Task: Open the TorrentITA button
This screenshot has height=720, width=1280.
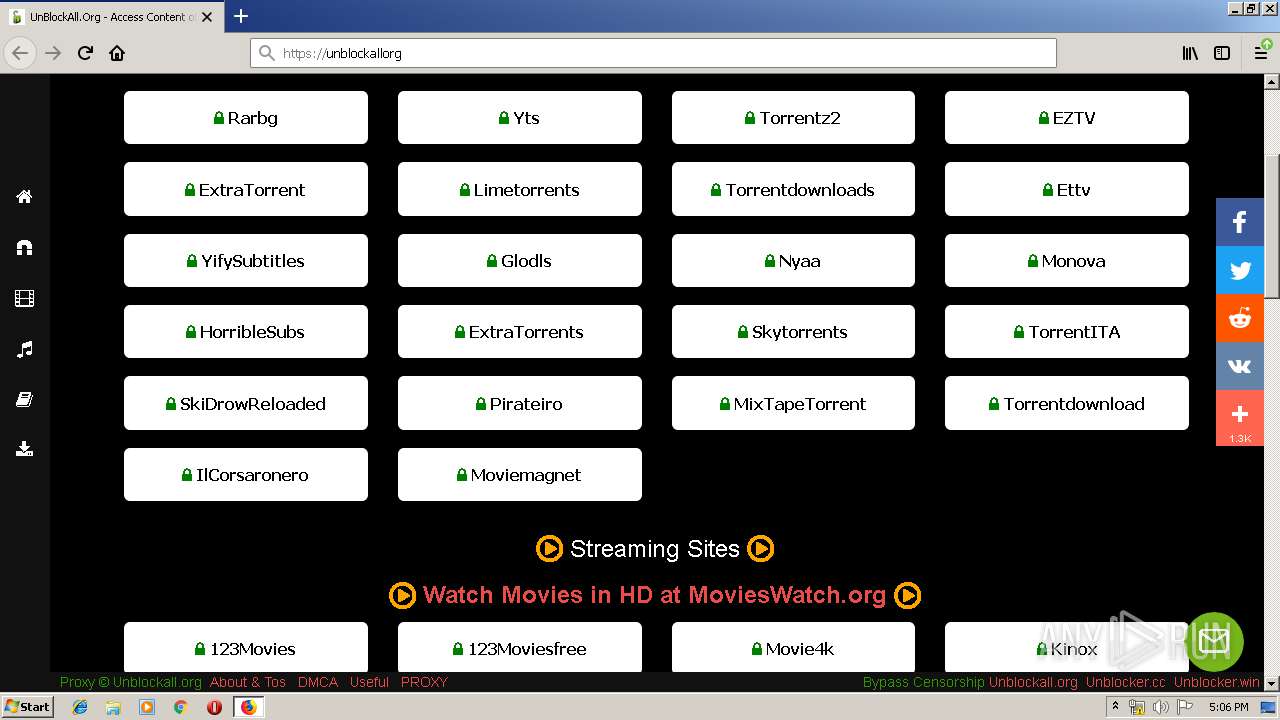Action: [x=1067, y=332]
